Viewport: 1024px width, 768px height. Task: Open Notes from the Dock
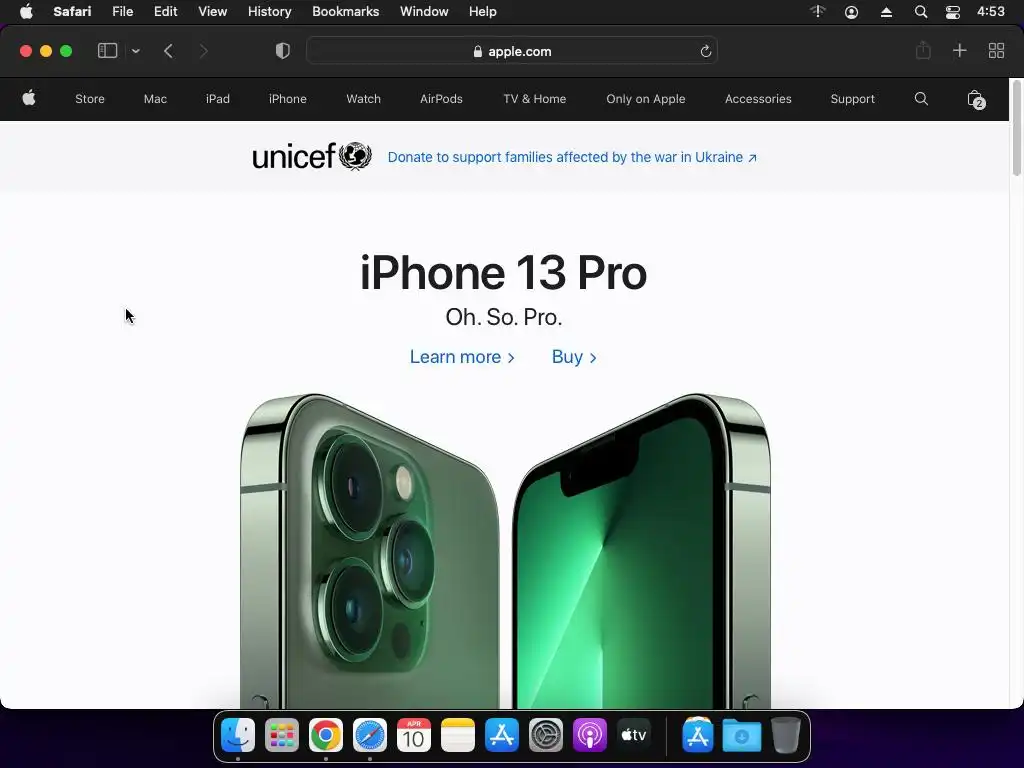pyautogui.click(x=457, y=735)
